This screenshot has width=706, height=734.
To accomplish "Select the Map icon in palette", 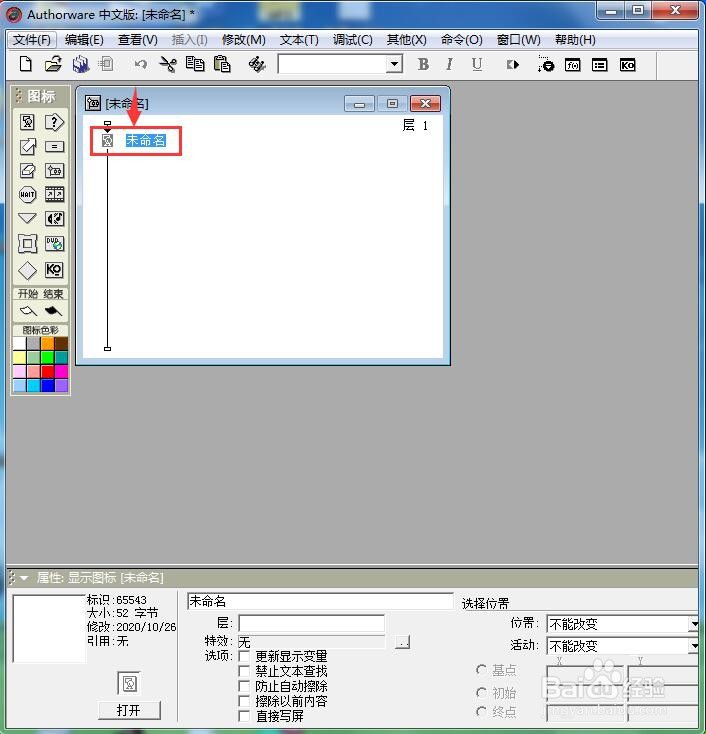I will coord(54,170).
